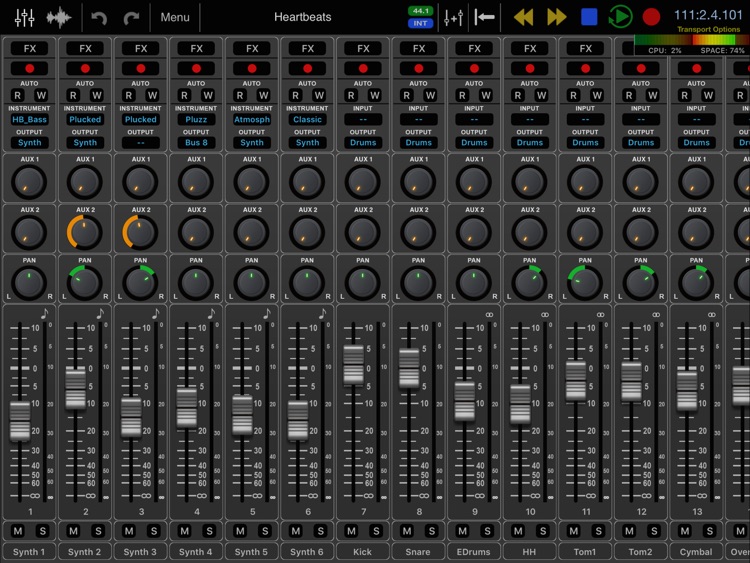Open MIDI note icon on Synth 6 fader
Image resolution: width=750 pixels, height=563 pixels.
322,314
